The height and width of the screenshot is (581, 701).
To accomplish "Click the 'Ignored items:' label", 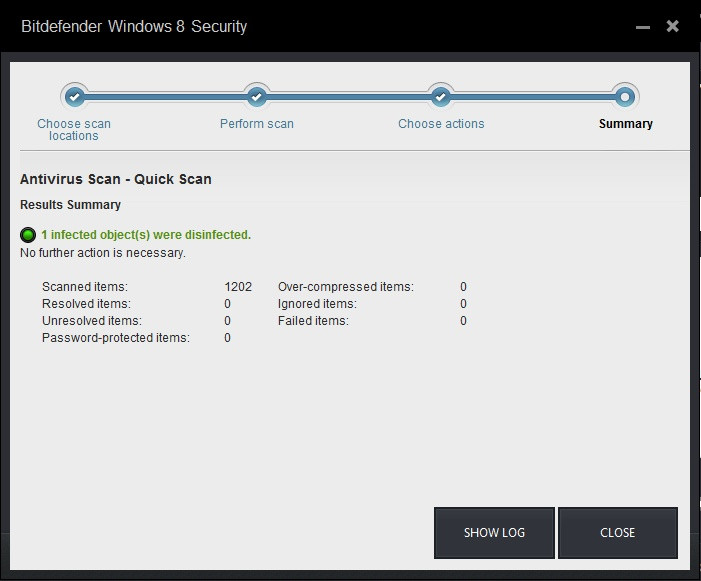I will point(317,304).
